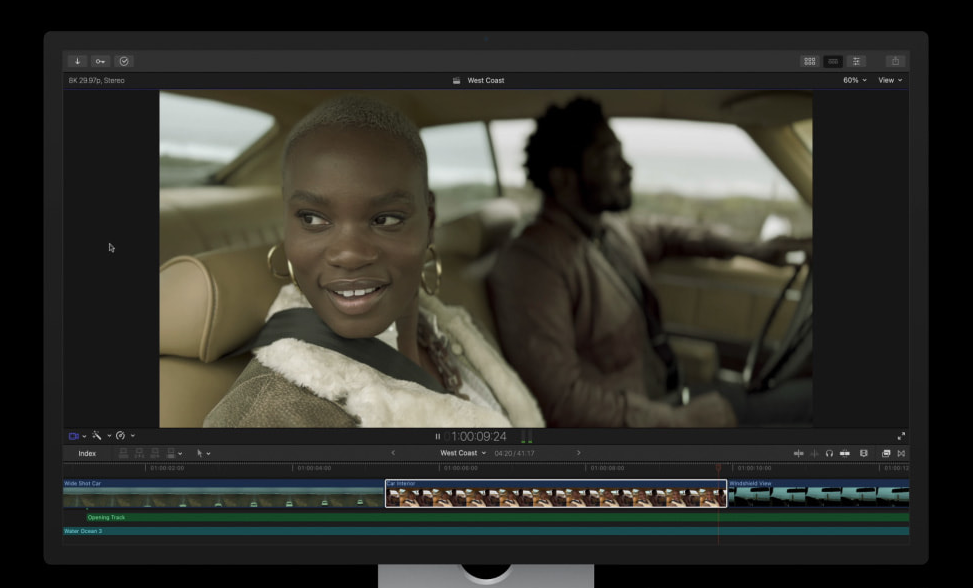Show the browser grid layout icon
Viewport: 973px width, 588px height.
click(809, 61)
